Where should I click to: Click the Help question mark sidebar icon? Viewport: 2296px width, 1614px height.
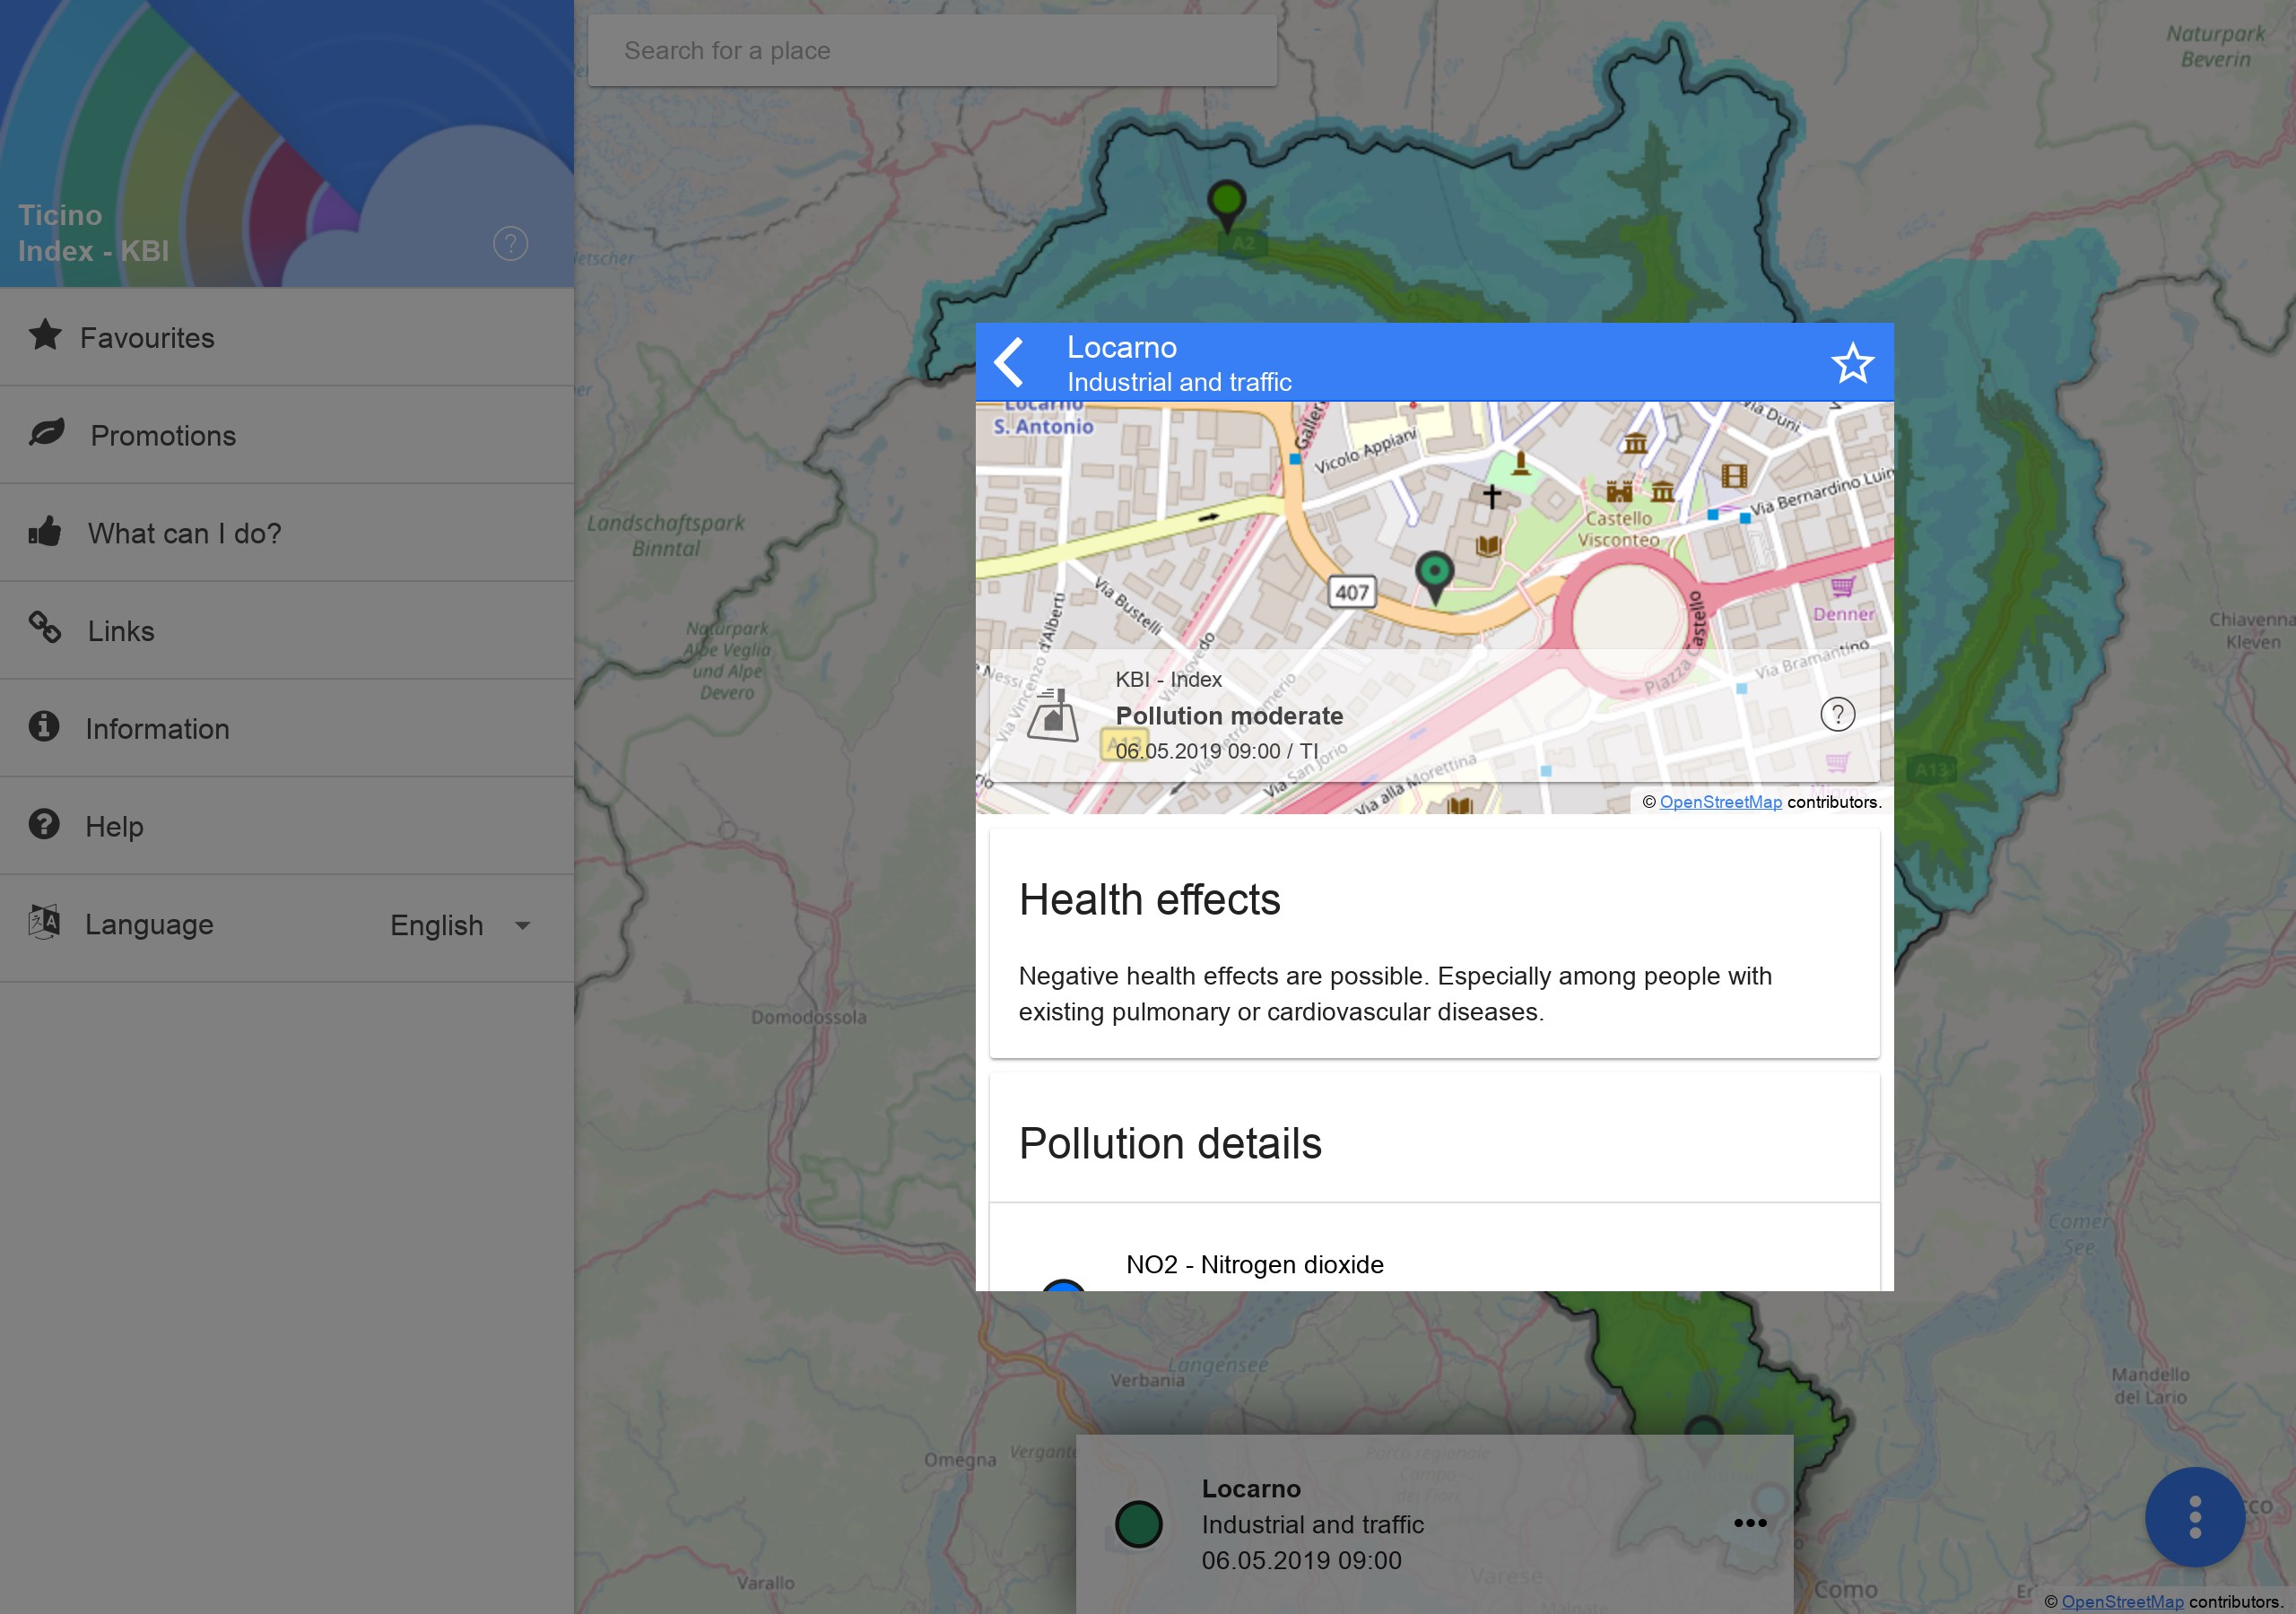[x=44, y=825]
